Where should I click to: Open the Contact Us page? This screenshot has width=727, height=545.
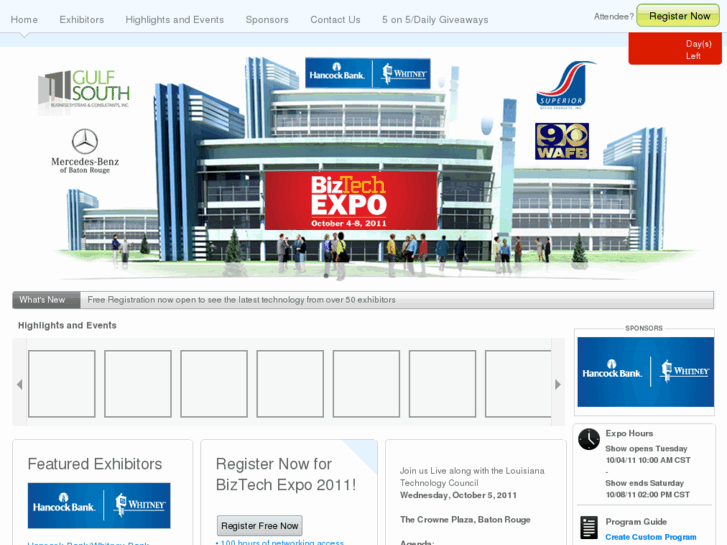335,19
